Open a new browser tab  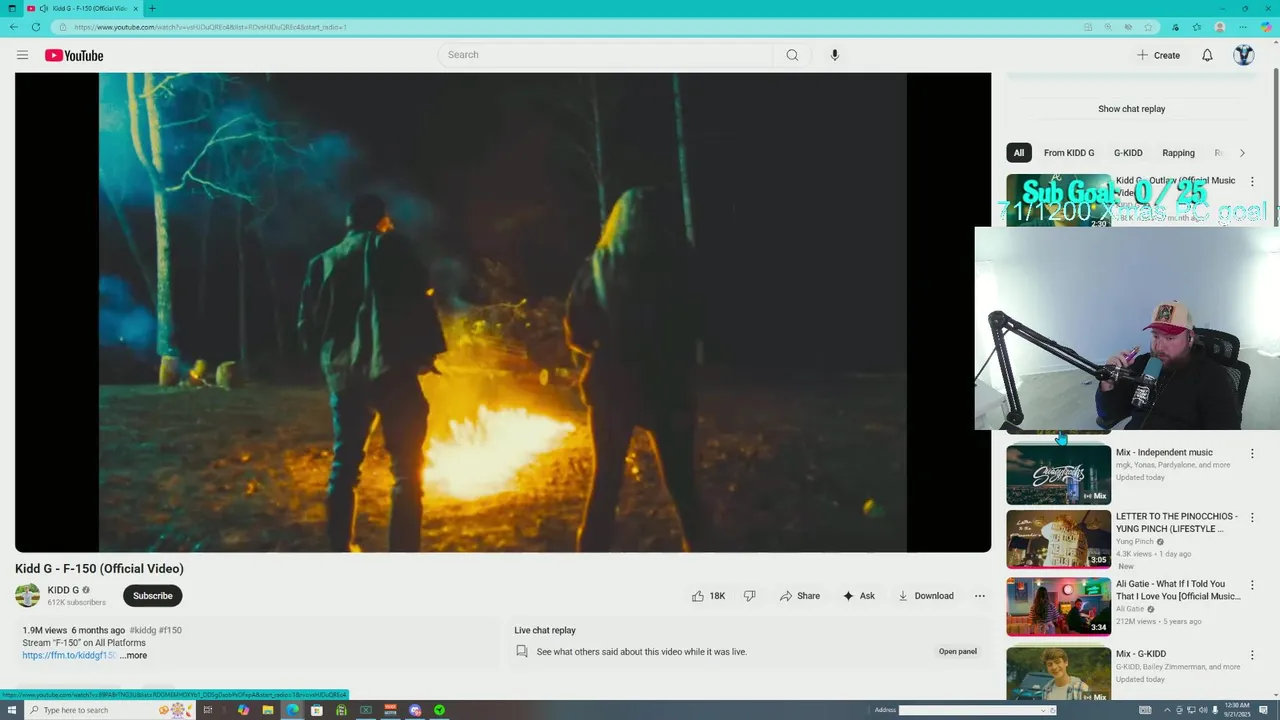coord(152,8)
